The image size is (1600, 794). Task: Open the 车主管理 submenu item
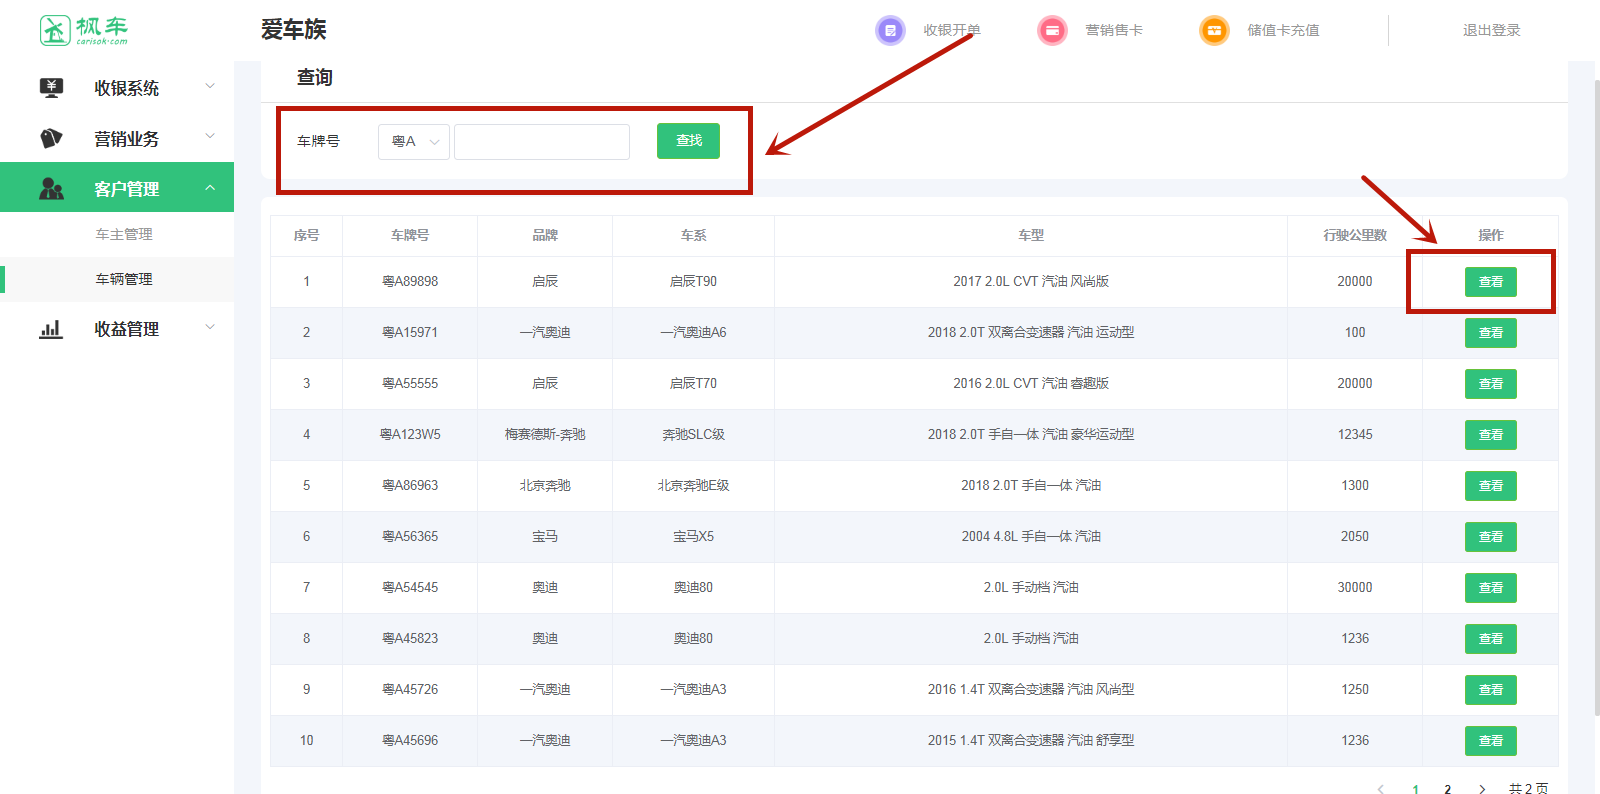click(124, 234)
